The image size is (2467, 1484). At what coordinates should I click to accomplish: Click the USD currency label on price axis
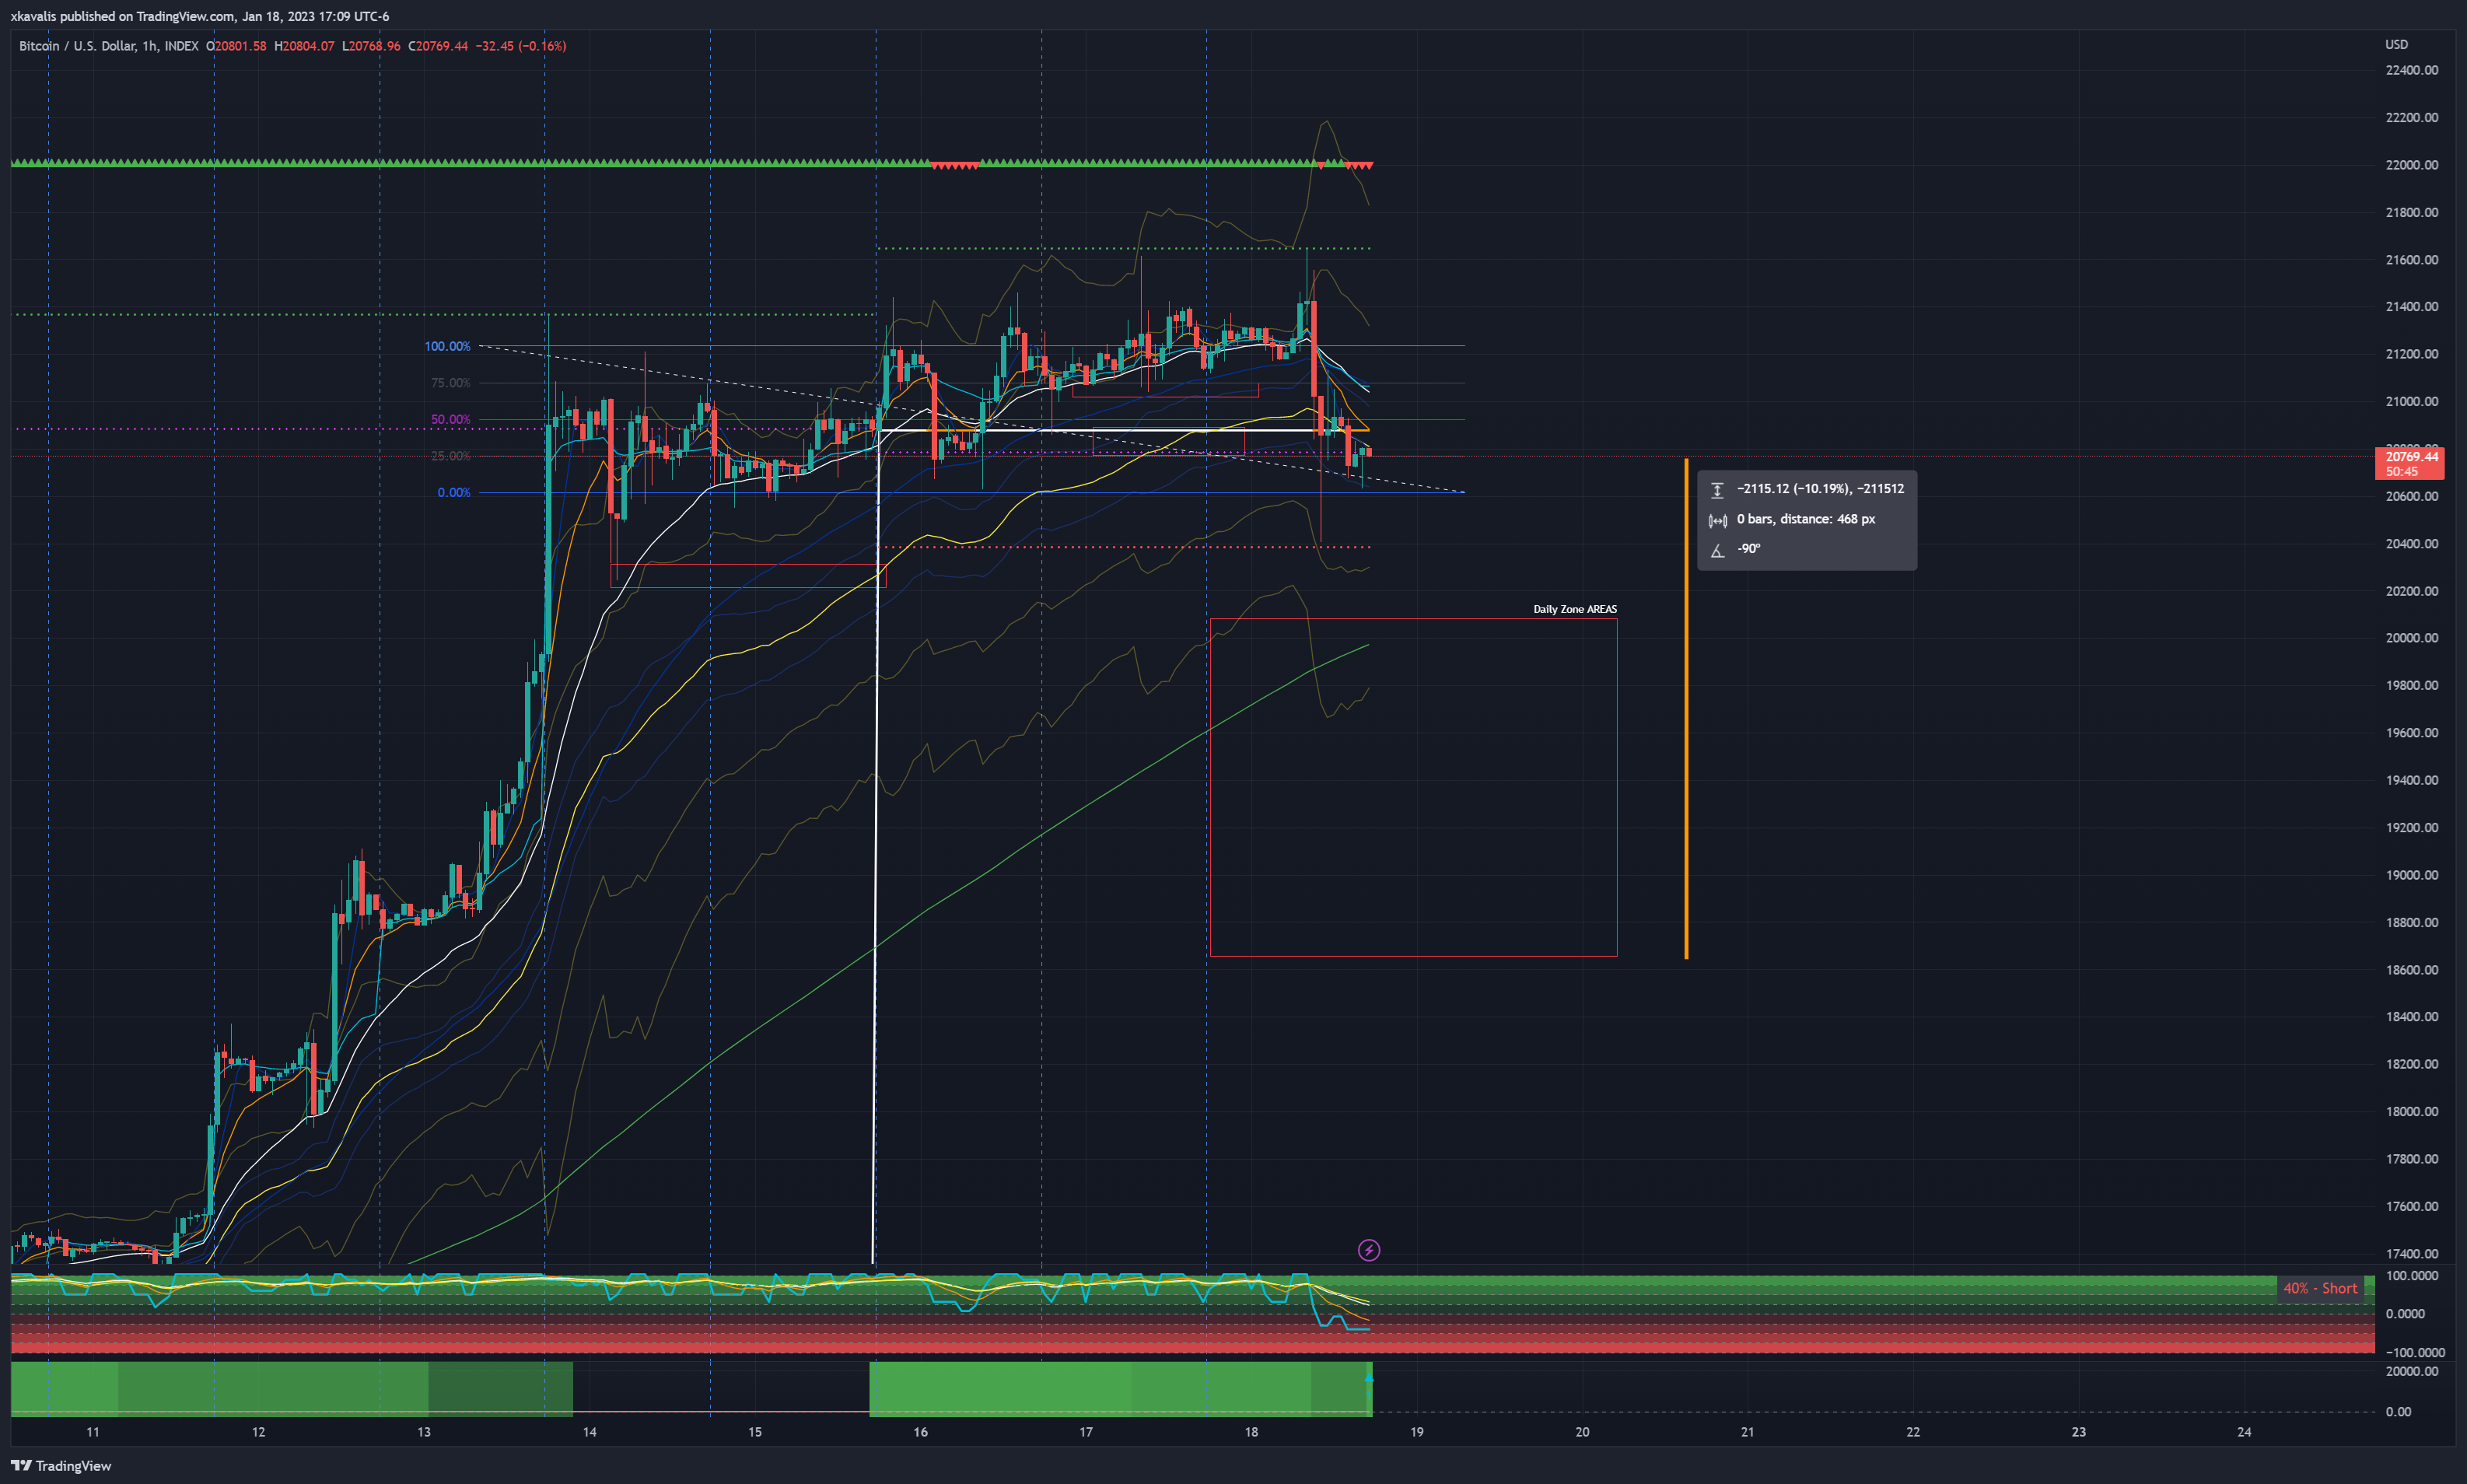(x=2396, y=45)
